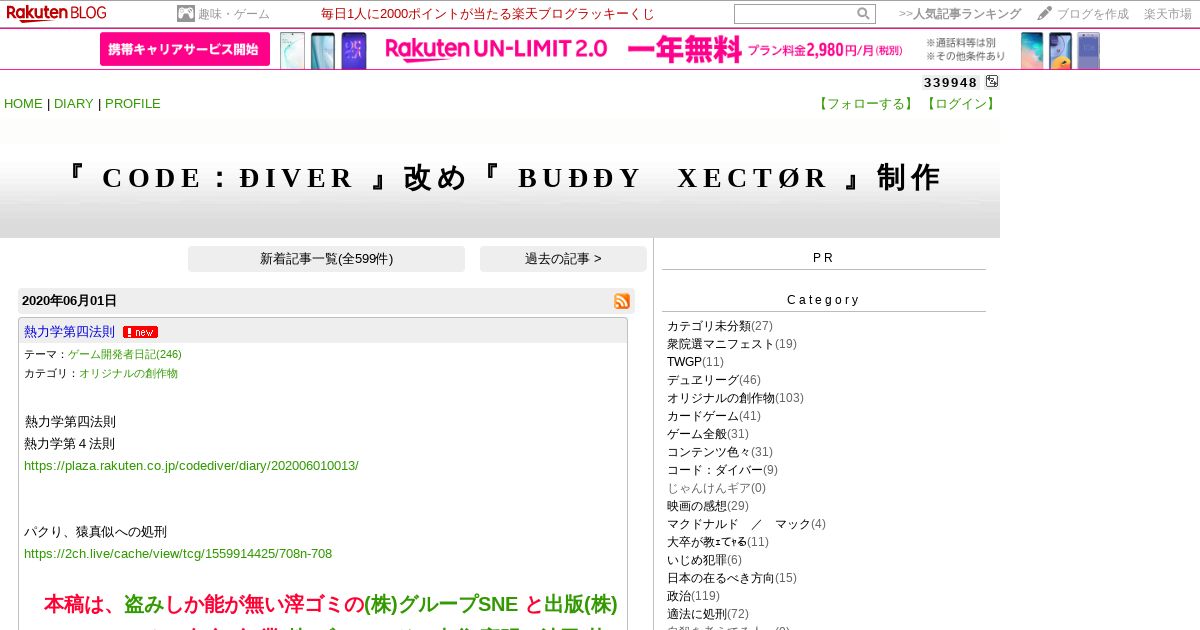Open the RSS feed icon

622,301
